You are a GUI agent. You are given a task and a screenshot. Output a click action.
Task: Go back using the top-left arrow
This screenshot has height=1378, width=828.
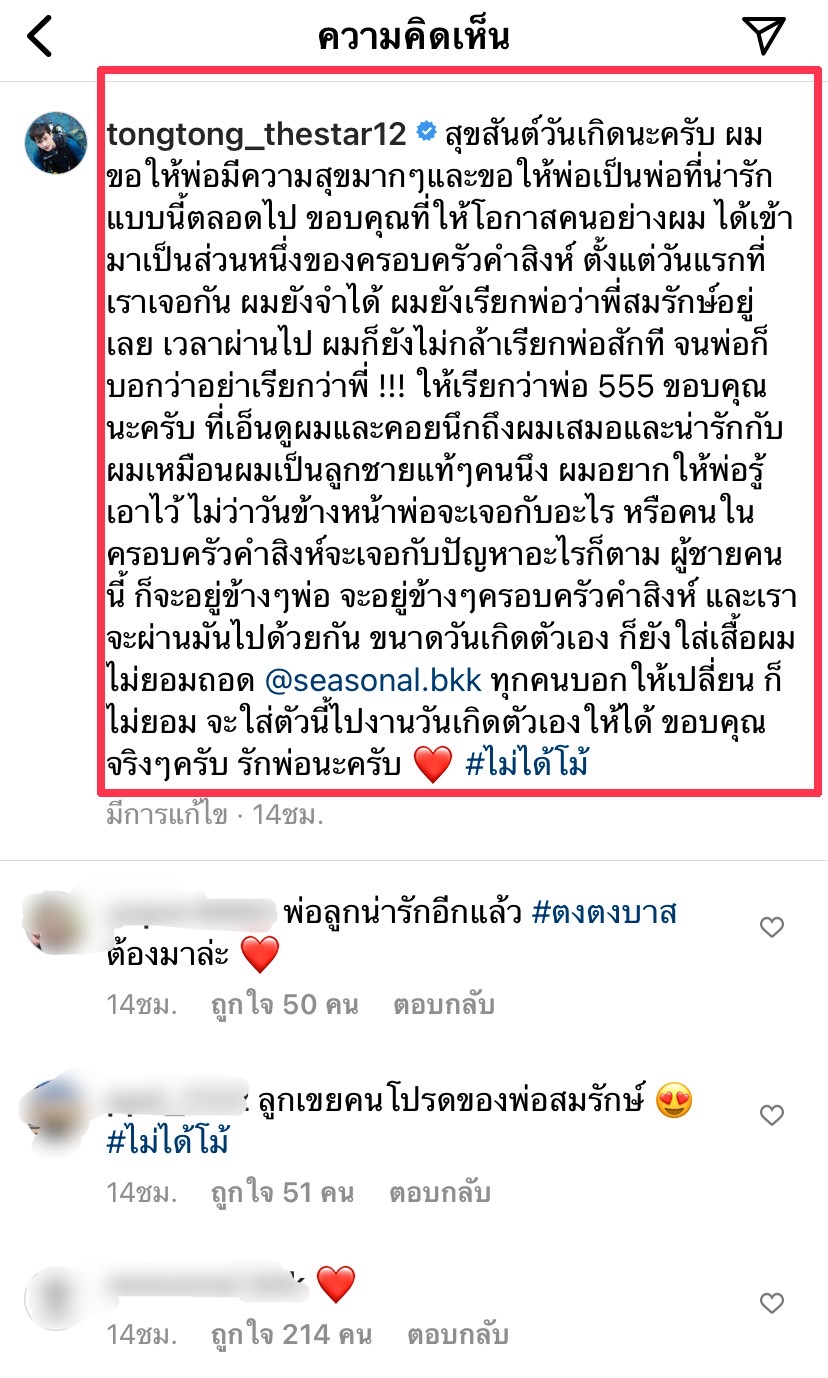pos(39,37)
